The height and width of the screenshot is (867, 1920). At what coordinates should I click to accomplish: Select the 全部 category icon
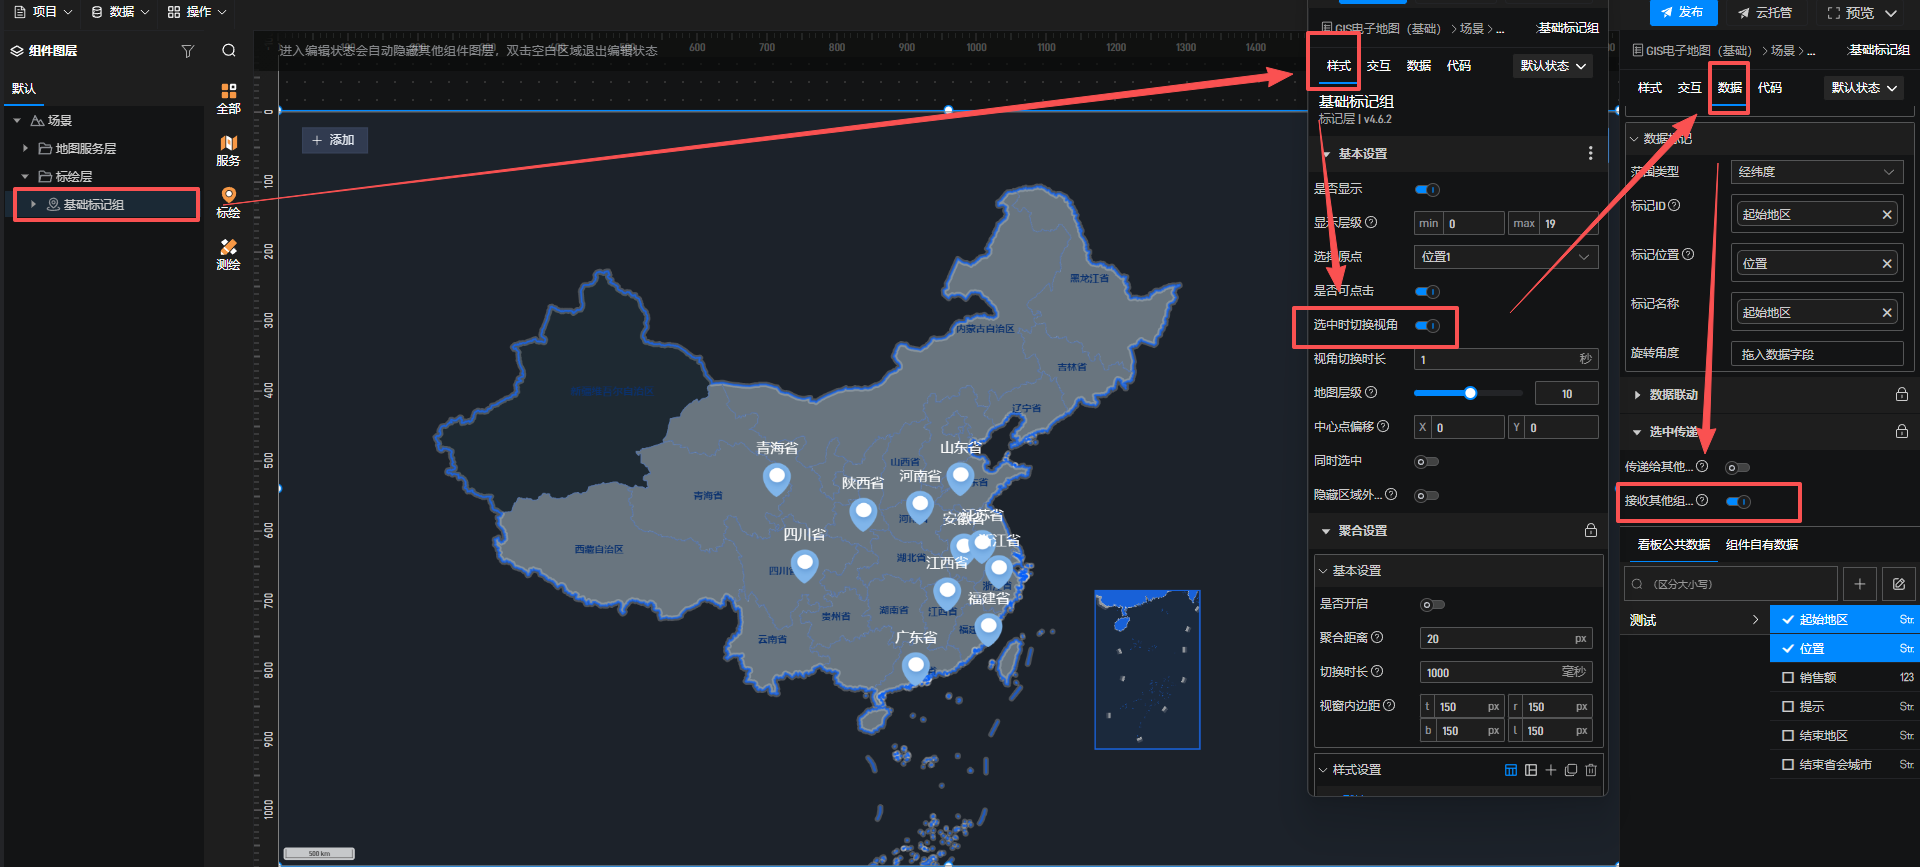tap(229, 97)
